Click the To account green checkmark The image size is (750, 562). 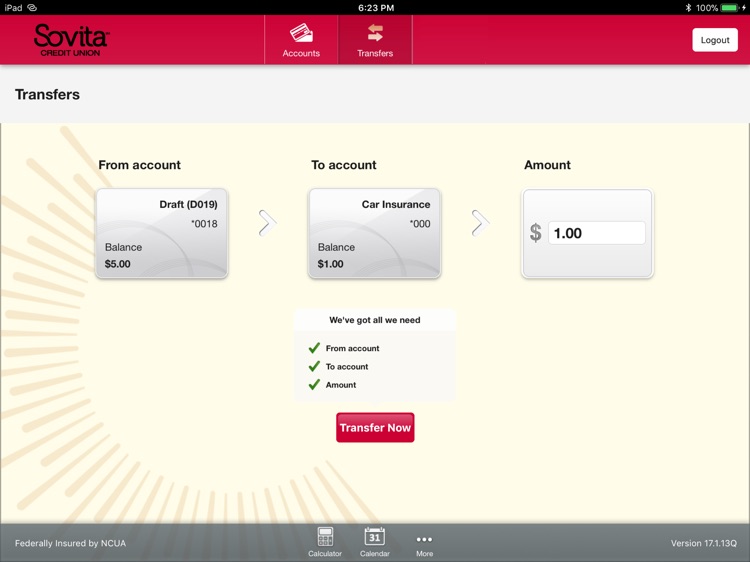(314, 366)
